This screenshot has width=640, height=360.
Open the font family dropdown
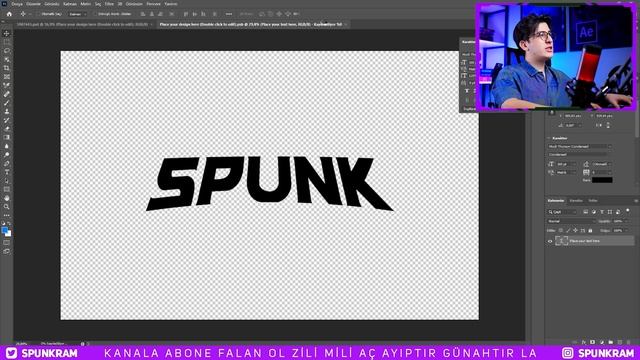(x=580, y=147)
